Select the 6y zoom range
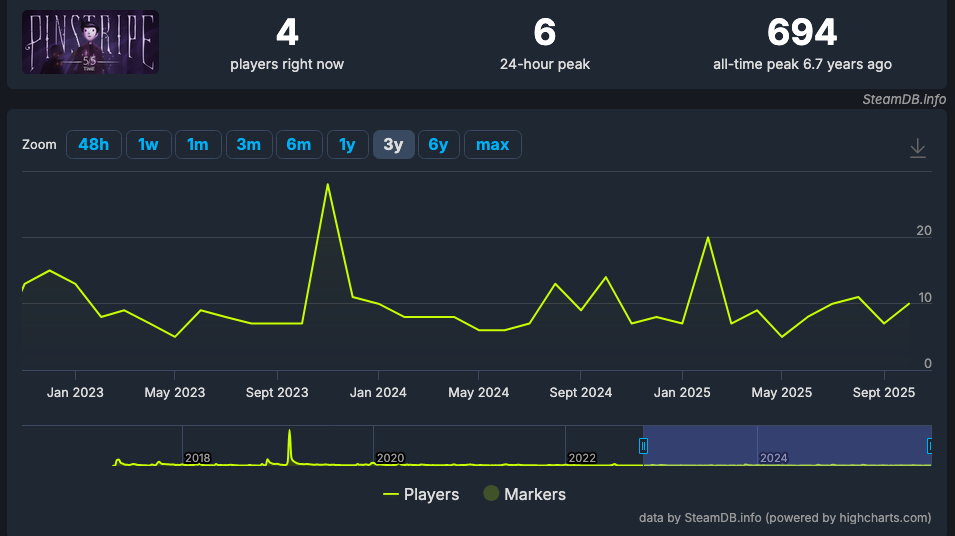 tap(439, 144)
